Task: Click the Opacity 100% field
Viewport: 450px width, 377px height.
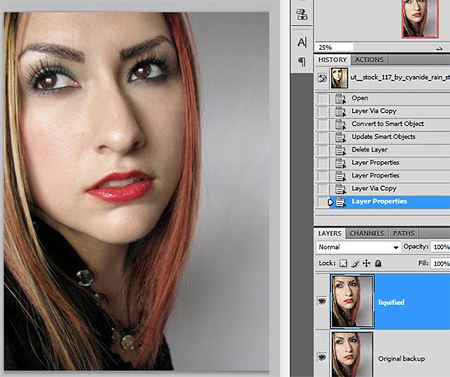Action: [440, 247]
